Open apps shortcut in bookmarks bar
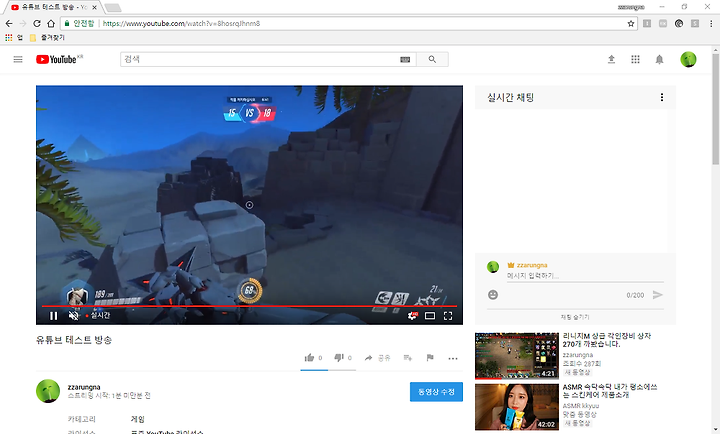The image size is (720, 434). click(x=14, y=38)
